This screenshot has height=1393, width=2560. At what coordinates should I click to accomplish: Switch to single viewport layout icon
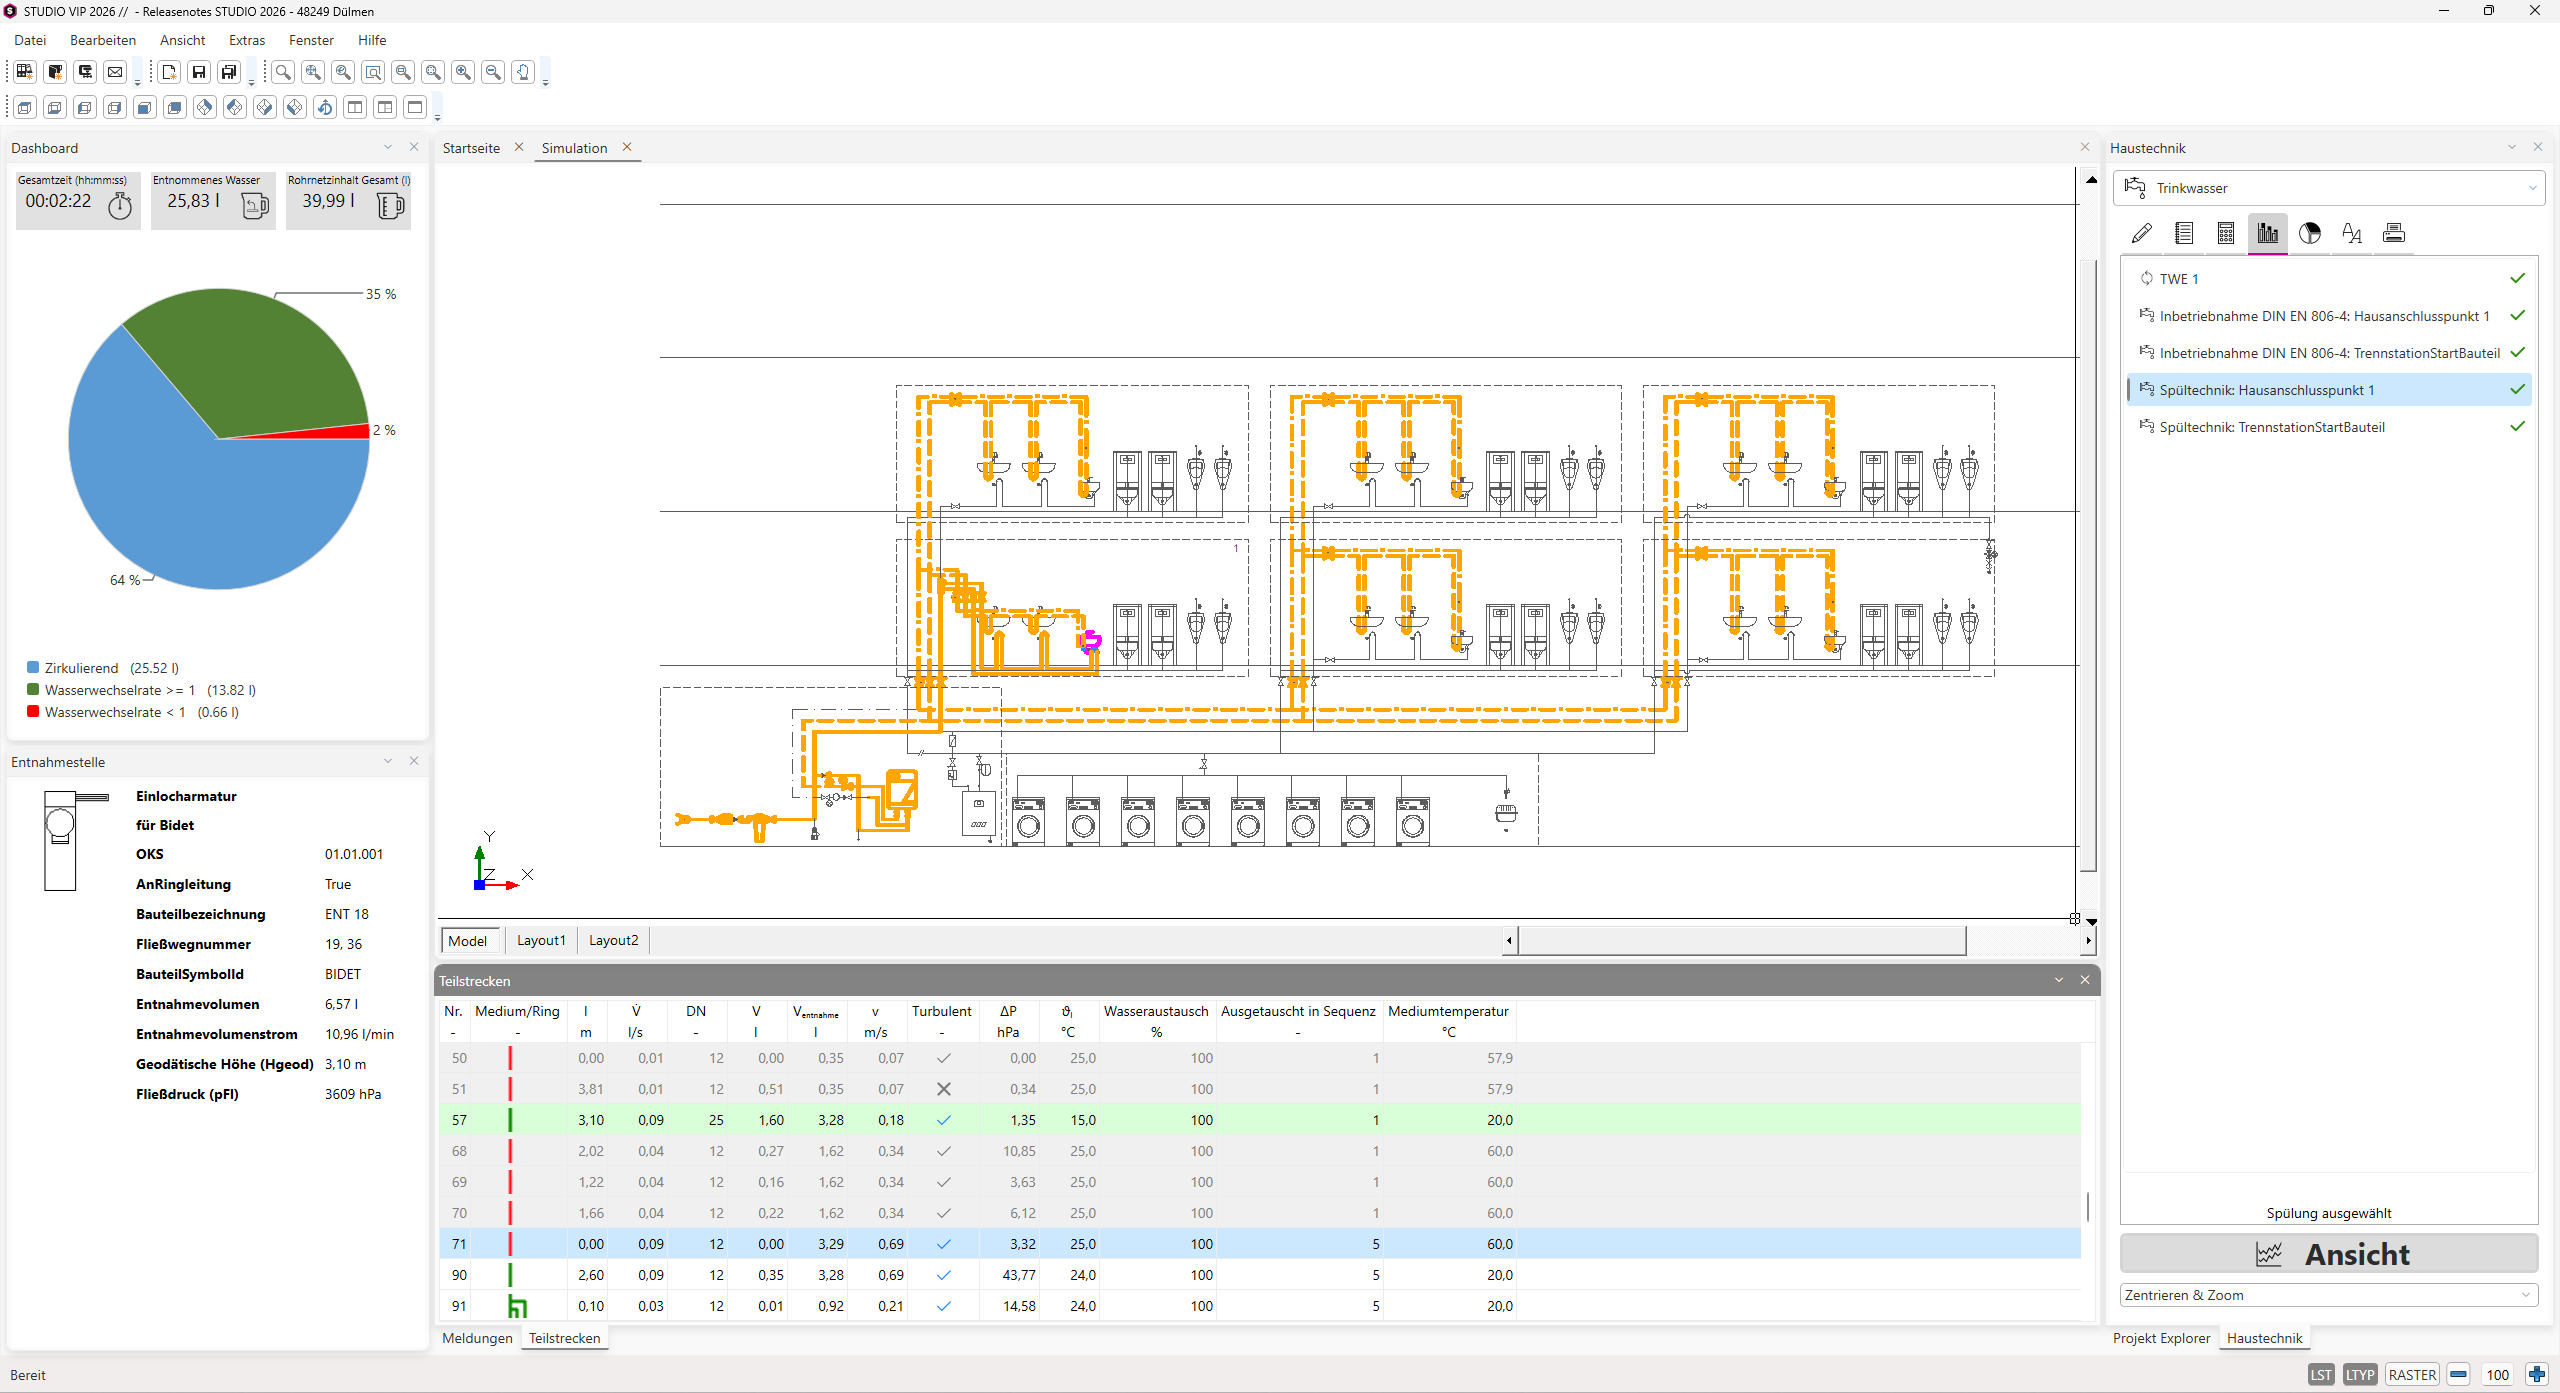click(415, 107)
